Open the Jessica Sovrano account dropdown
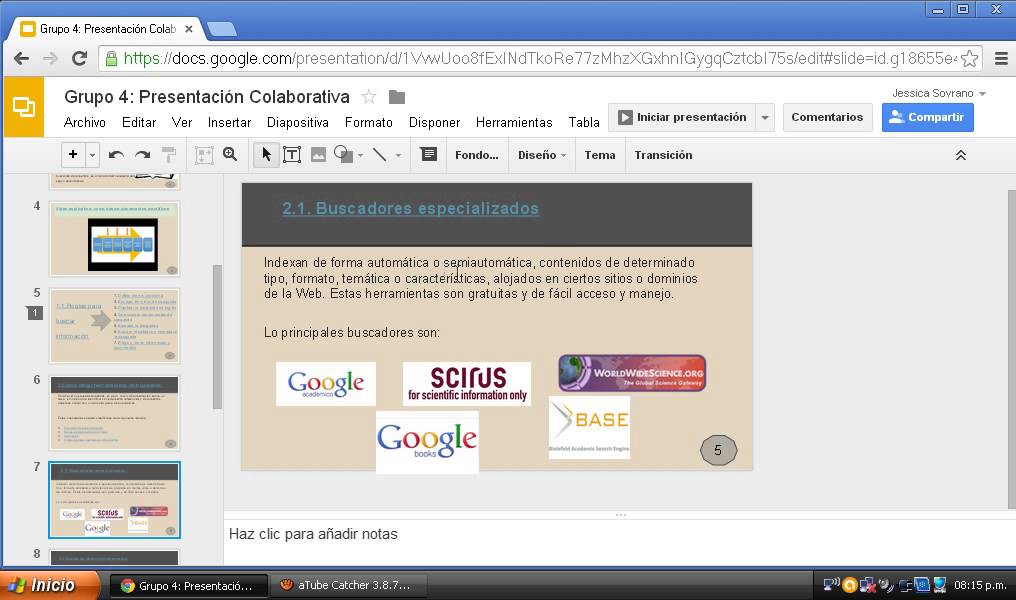The width and height of the screenshot is (1016, 600). tap(939, 93)
